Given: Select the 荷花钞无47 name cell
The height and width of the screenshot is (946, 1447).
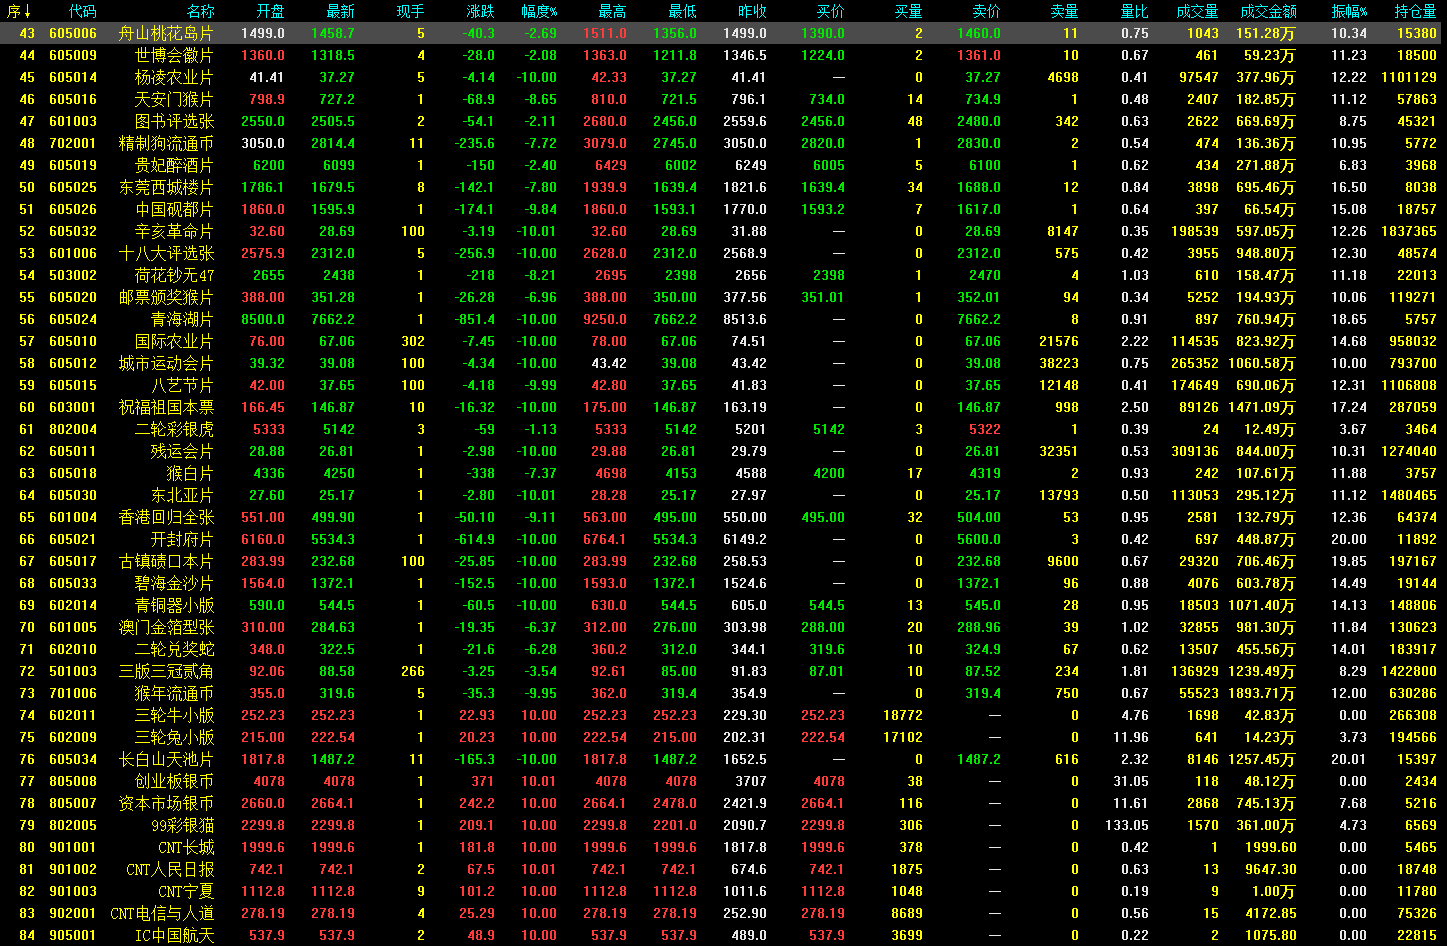Looking at the screenshot, I should 174,275.
